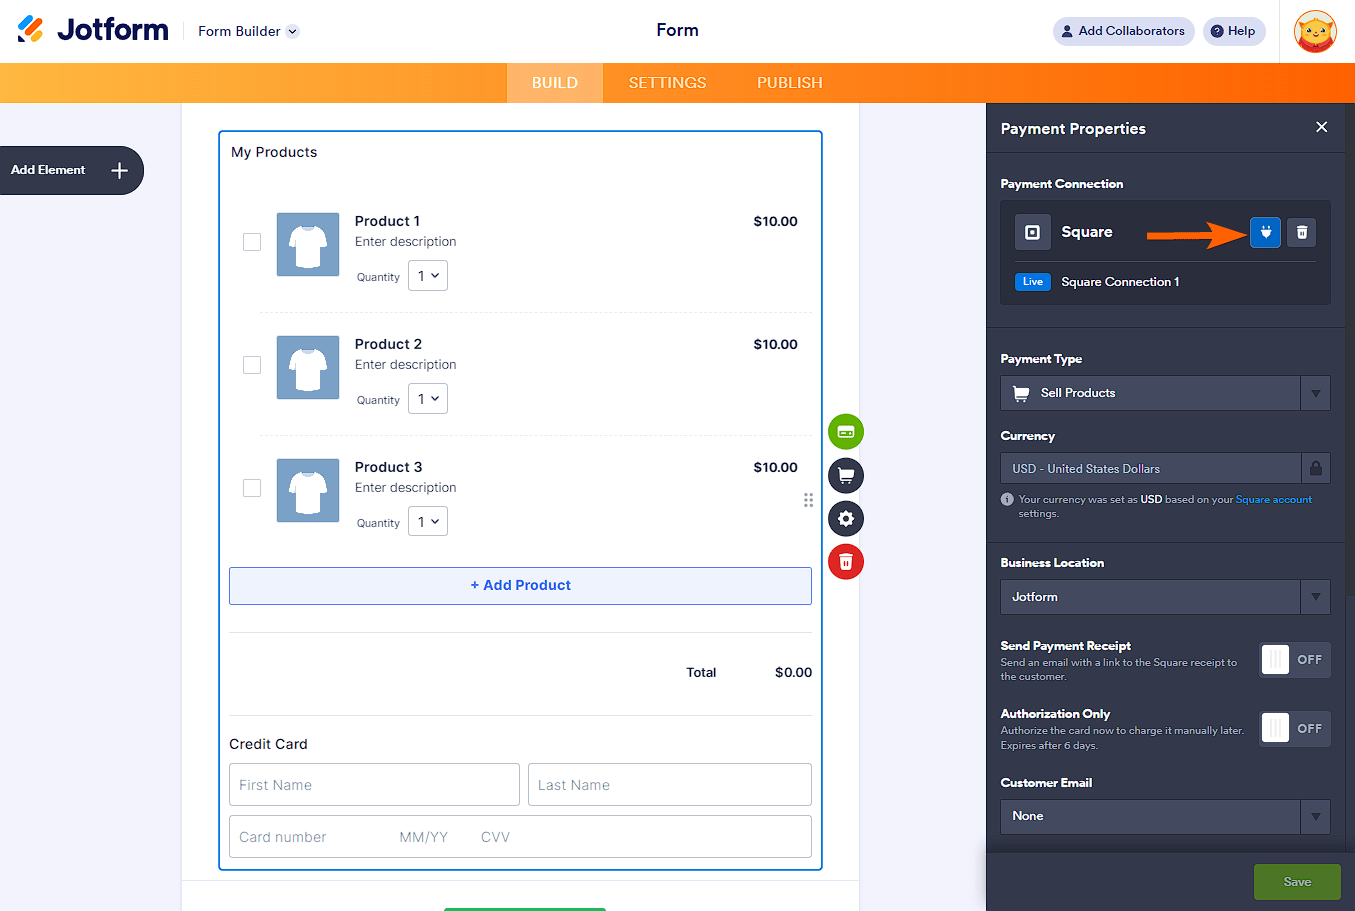Click Product 2 Enter description text

405,365
